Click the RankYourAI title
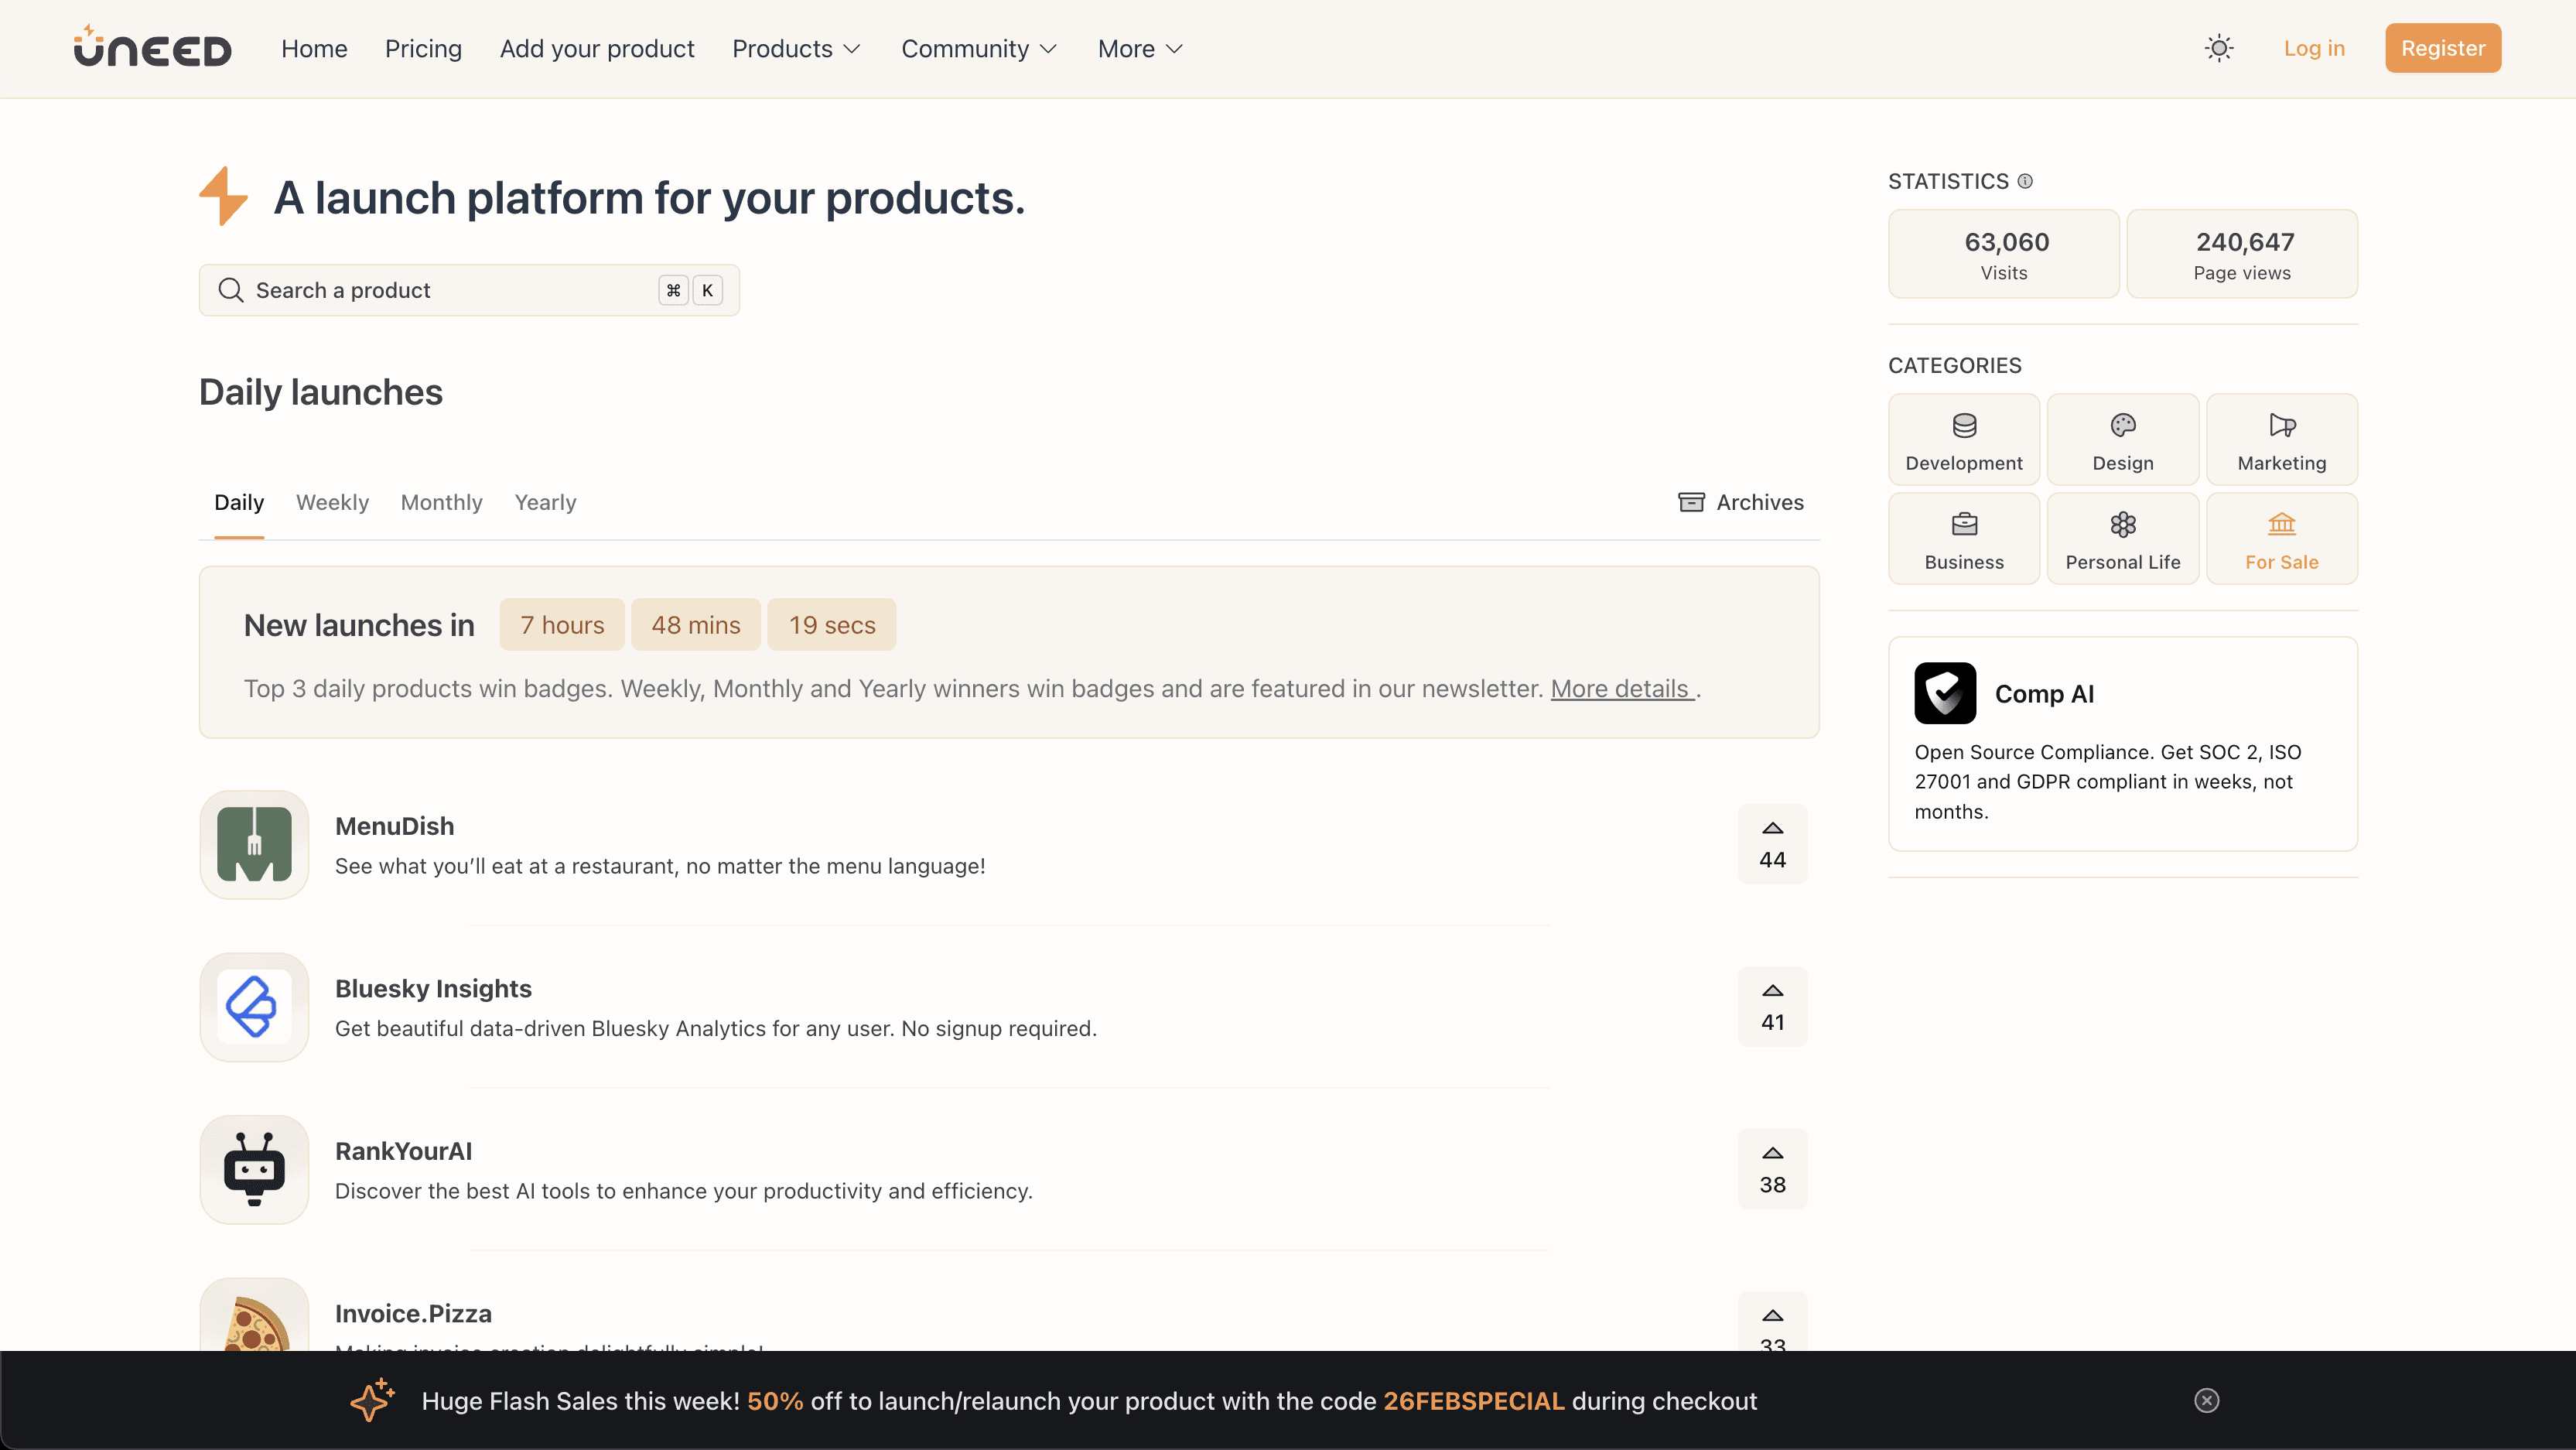2576x1450 pixels. pyautogui.click(x=403, y=1151)
